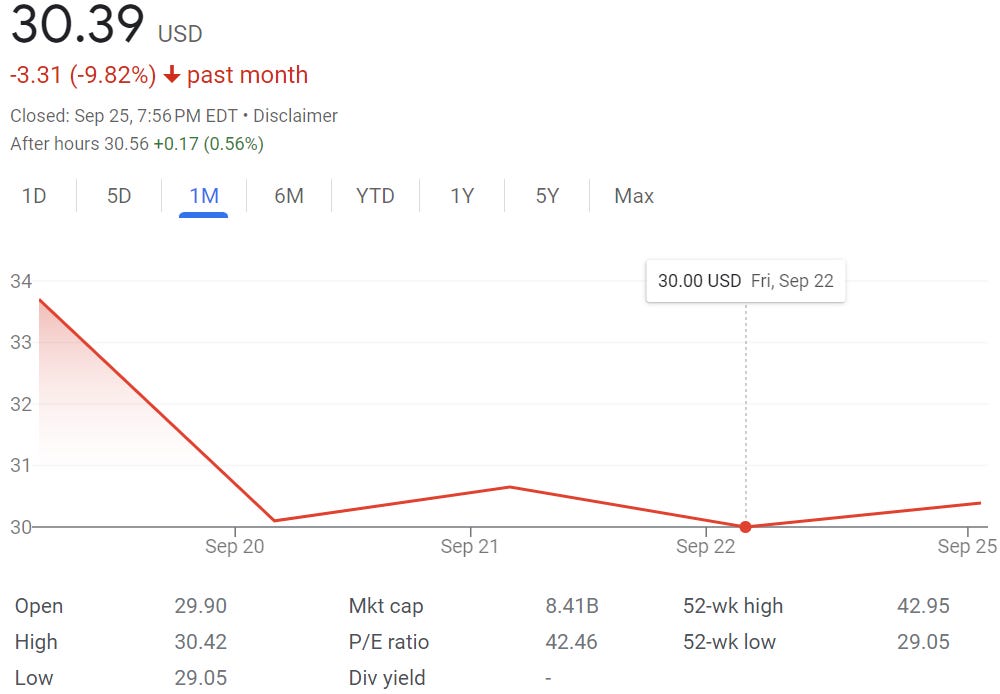Select the 1Y time range
The height and width of the screenshot is (694, 1000).
pyautogui.click(x=462, y=196)
